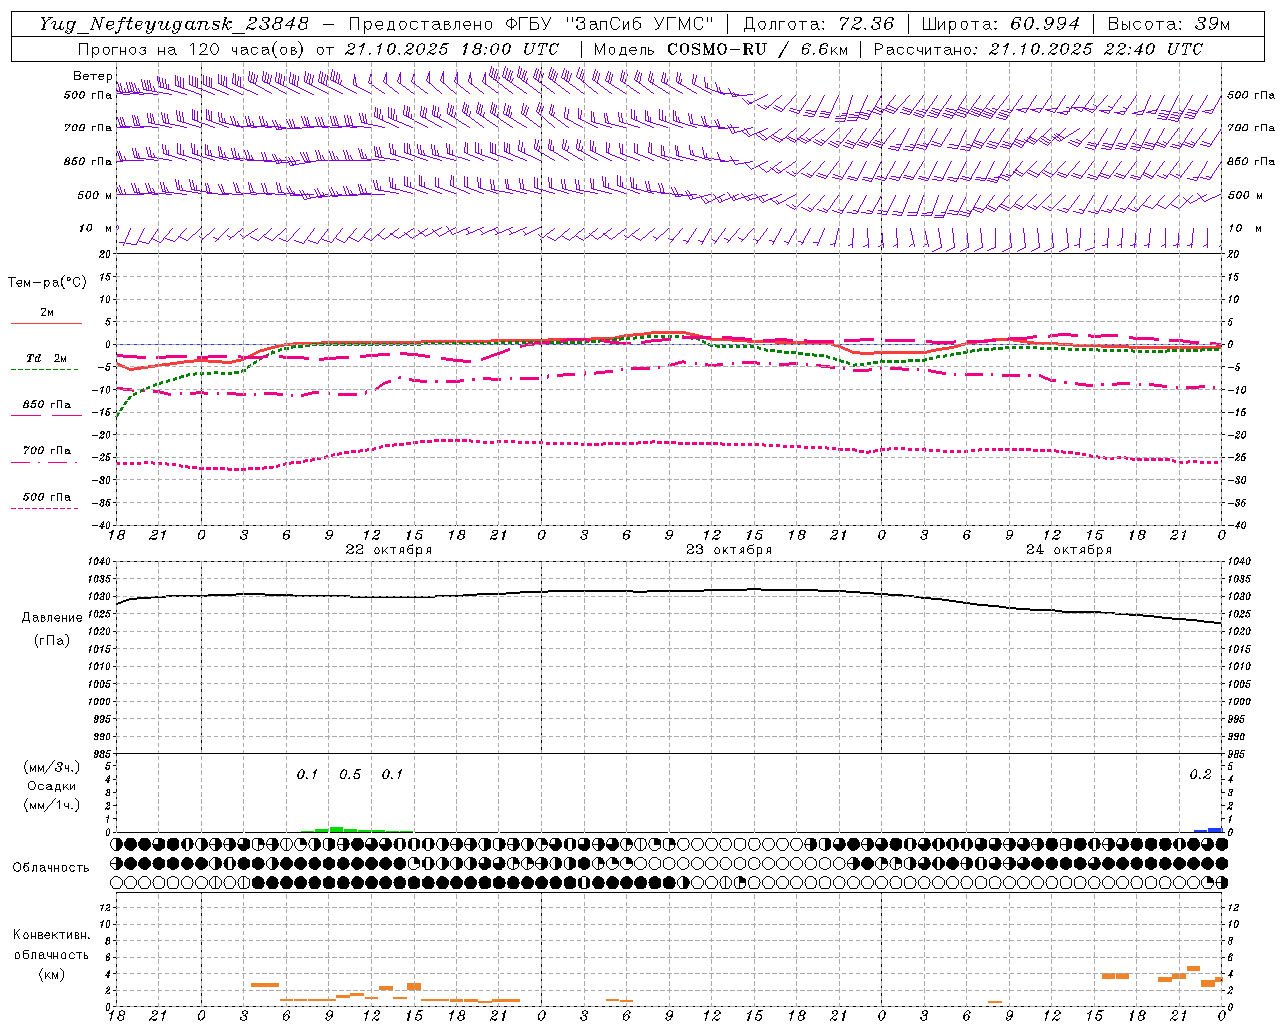Viewport: 1280px width, 1024px height.
Task: Click the "Осадки" precipitation label
Action: click(52, 787)
